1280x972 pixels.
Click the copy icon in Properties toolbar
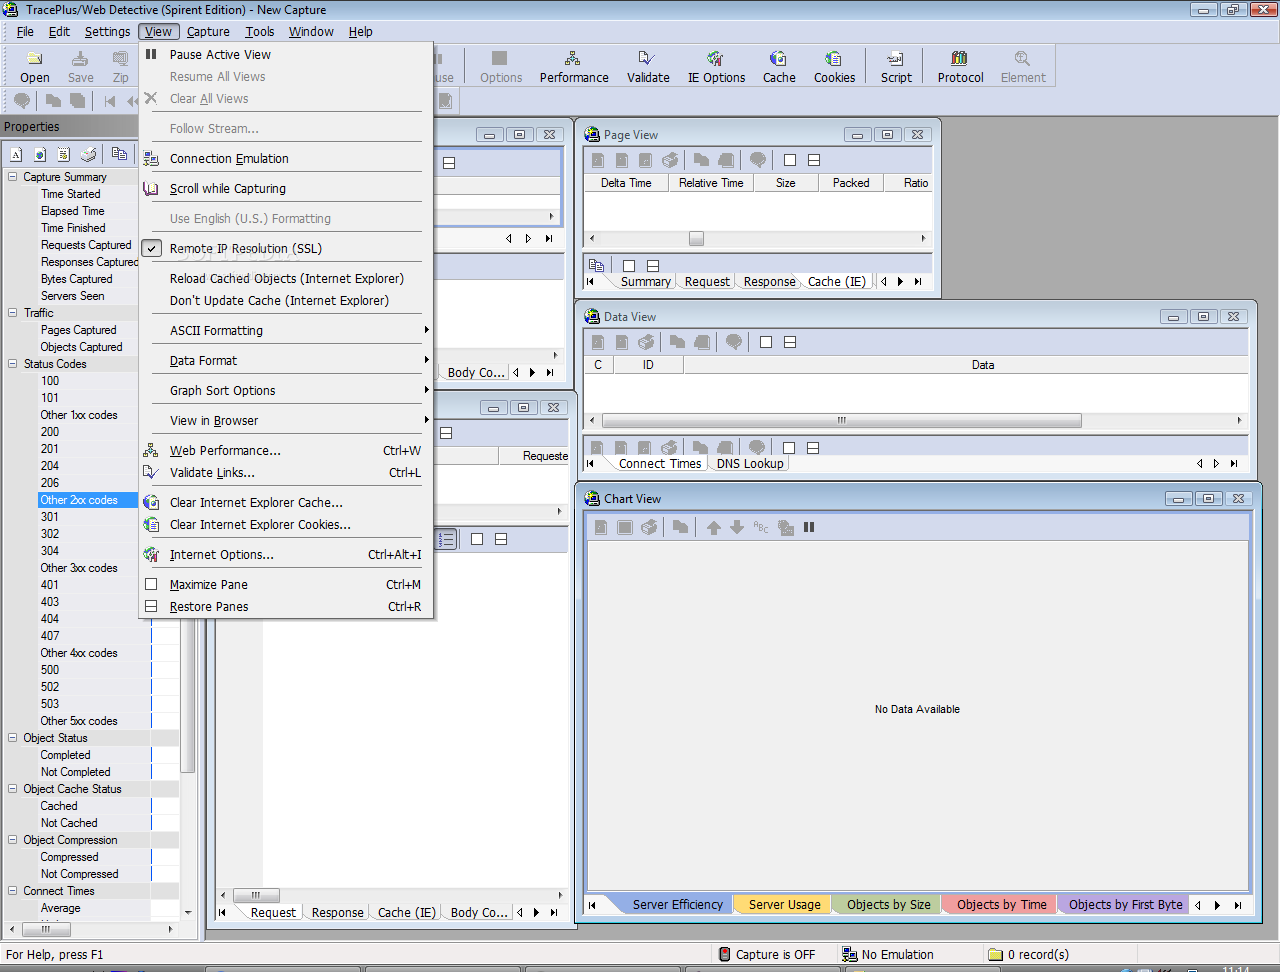119,154
